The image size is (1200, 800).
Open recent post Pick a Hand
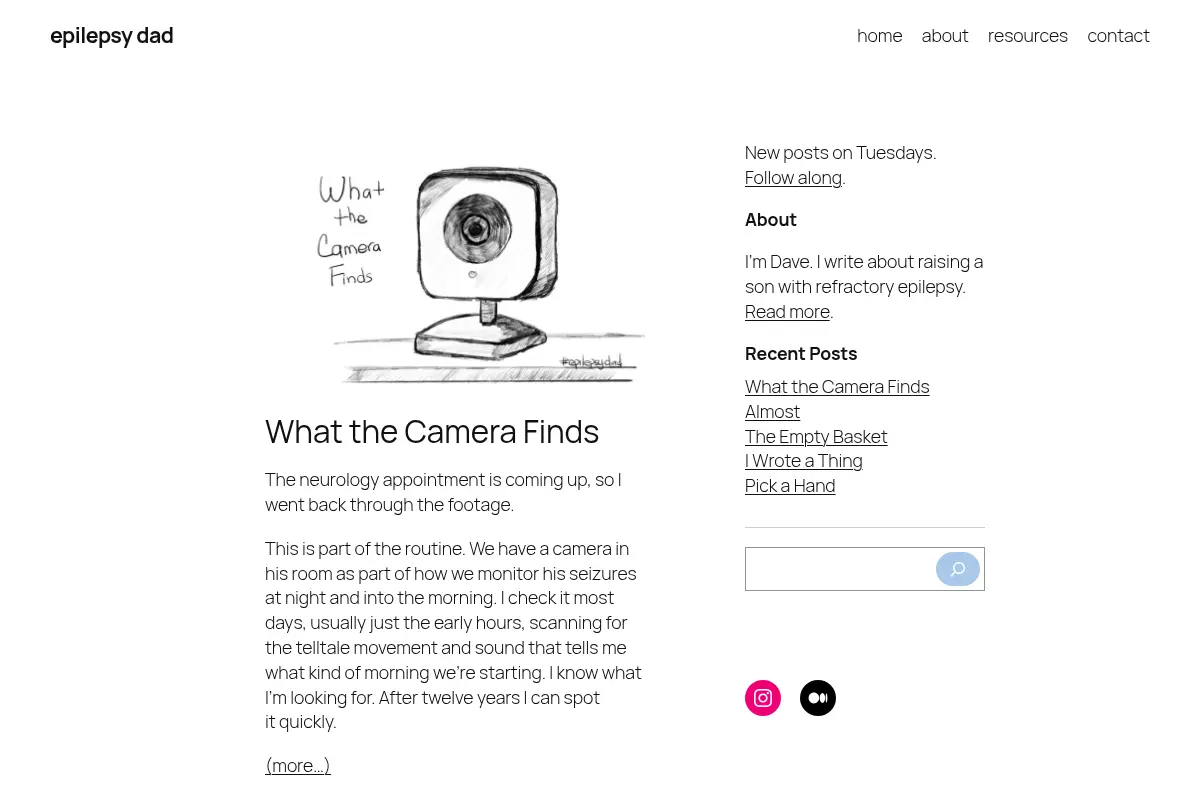coord(790,486)
